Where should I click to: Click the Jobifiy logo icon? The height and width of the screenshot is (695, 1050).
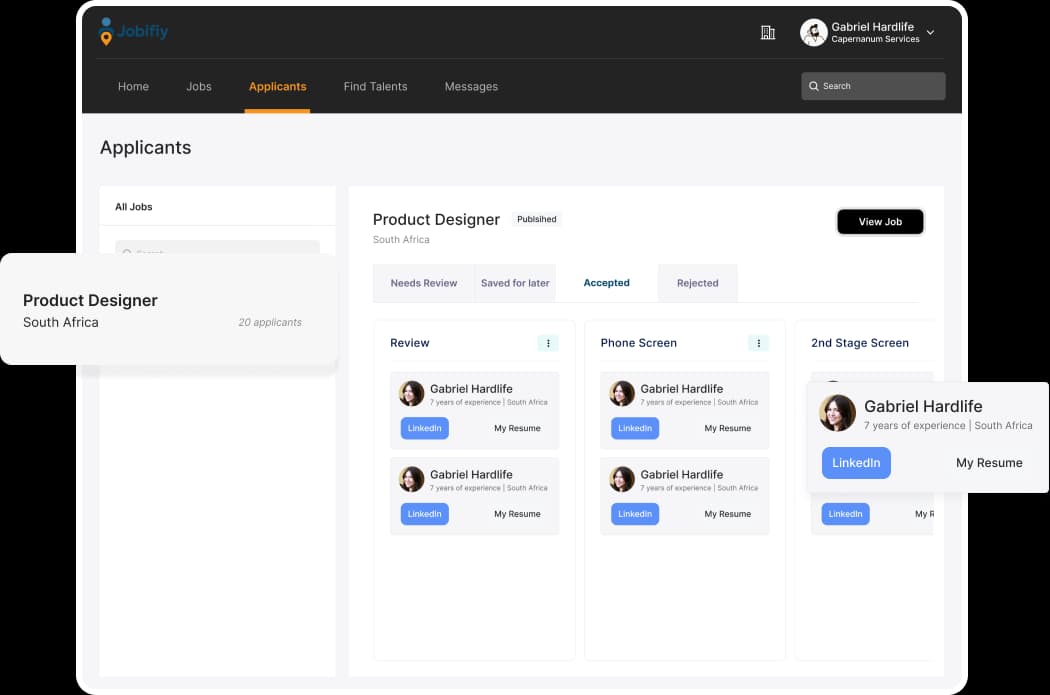click(106, 31)
